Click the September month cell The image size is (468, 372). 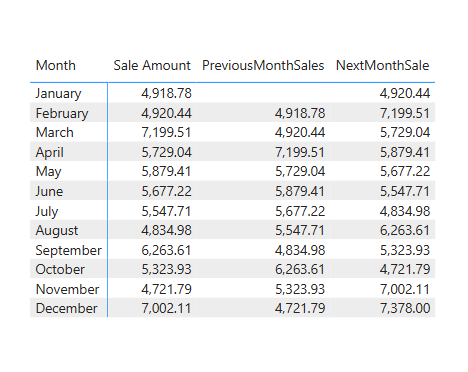point(69,250)
